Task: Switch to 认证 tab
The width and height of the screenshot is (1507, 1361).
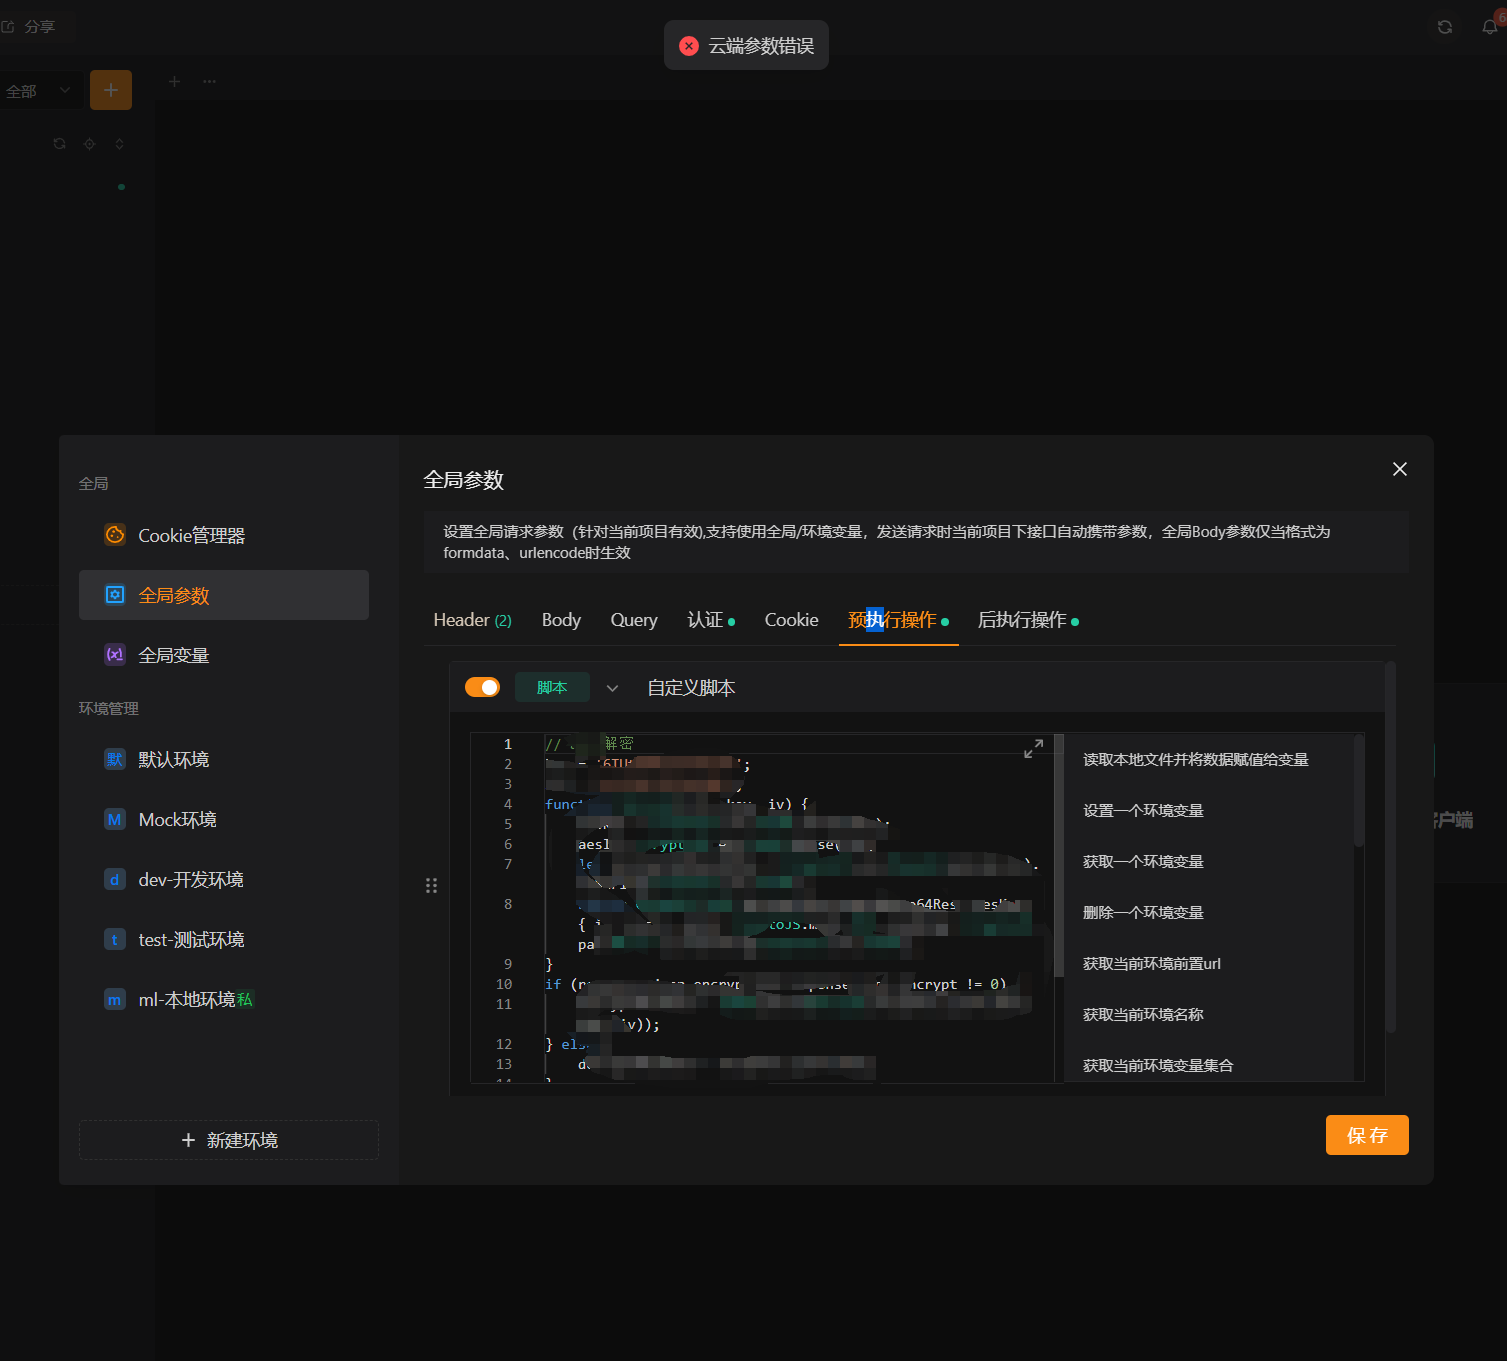Action: coord(711,620)
